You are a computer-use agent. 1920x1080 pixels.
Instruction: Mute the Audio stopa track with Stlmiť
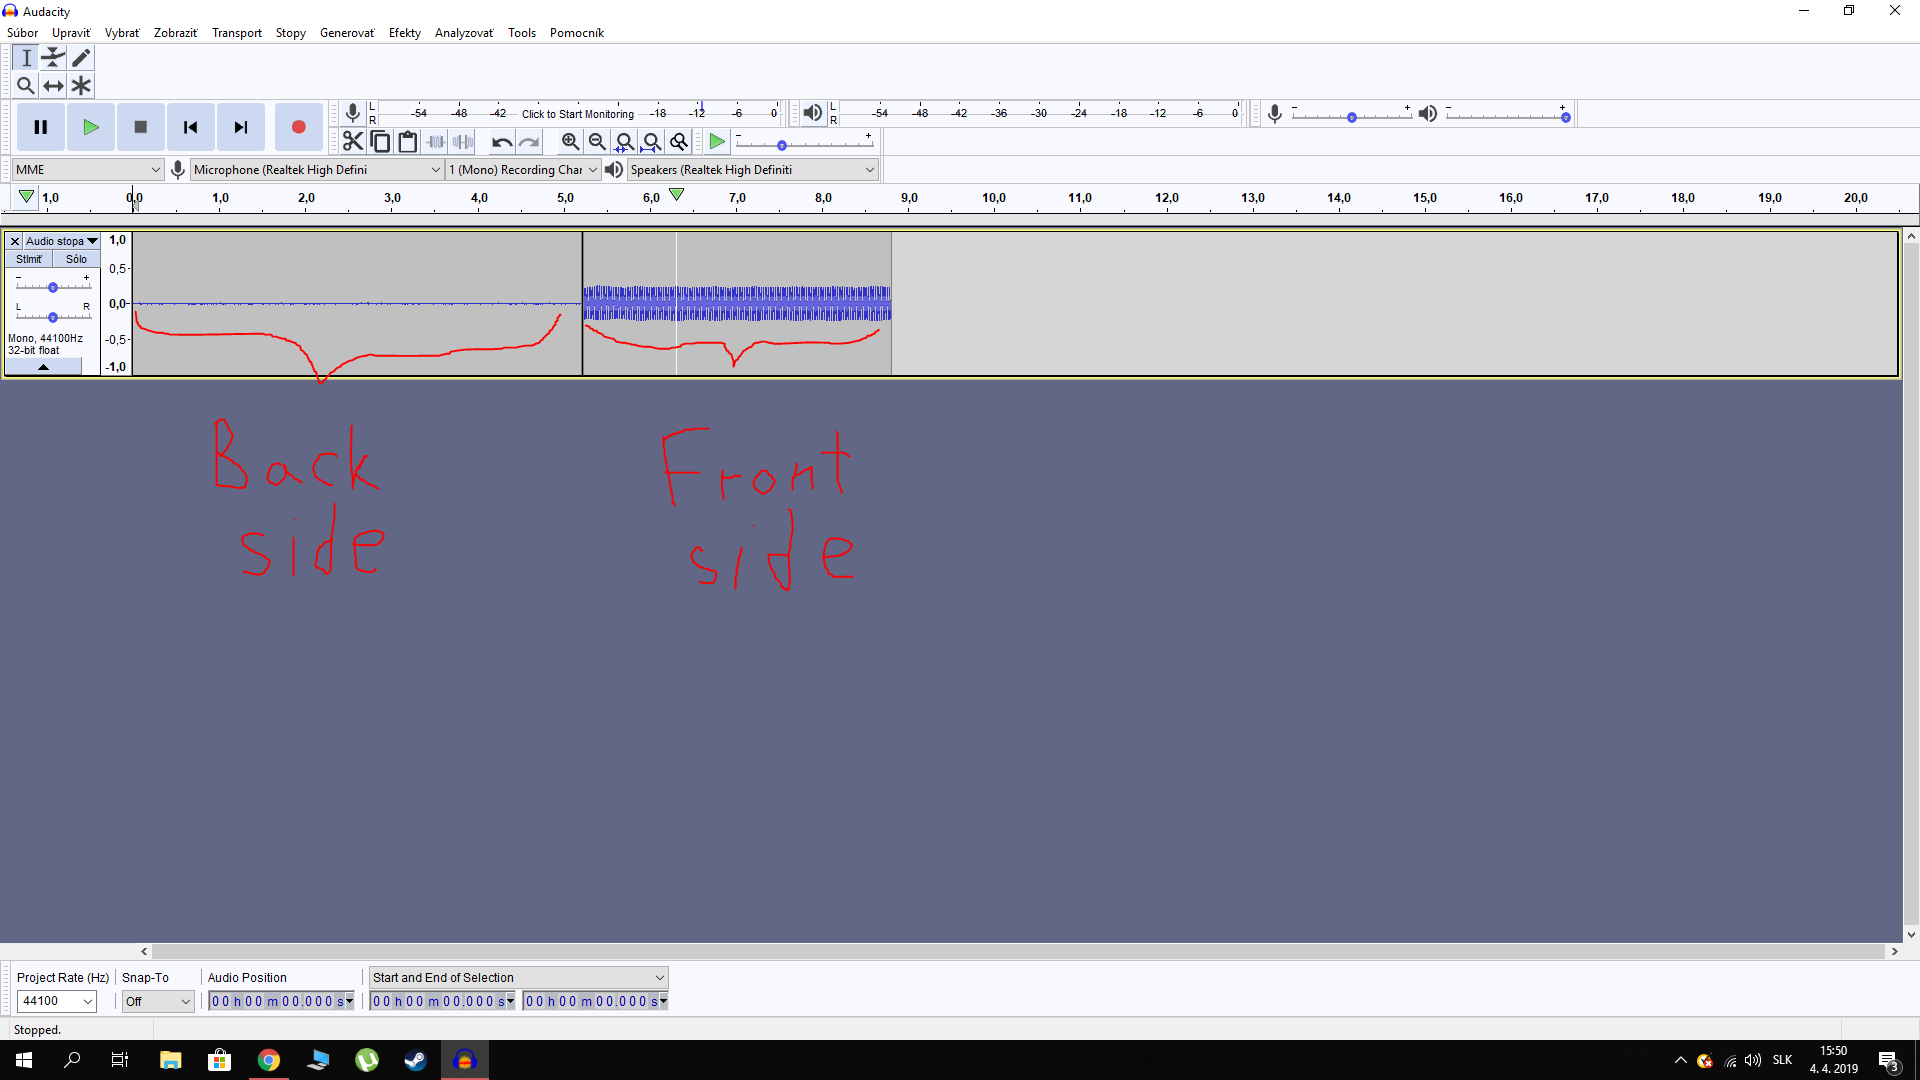click(28, 258)
